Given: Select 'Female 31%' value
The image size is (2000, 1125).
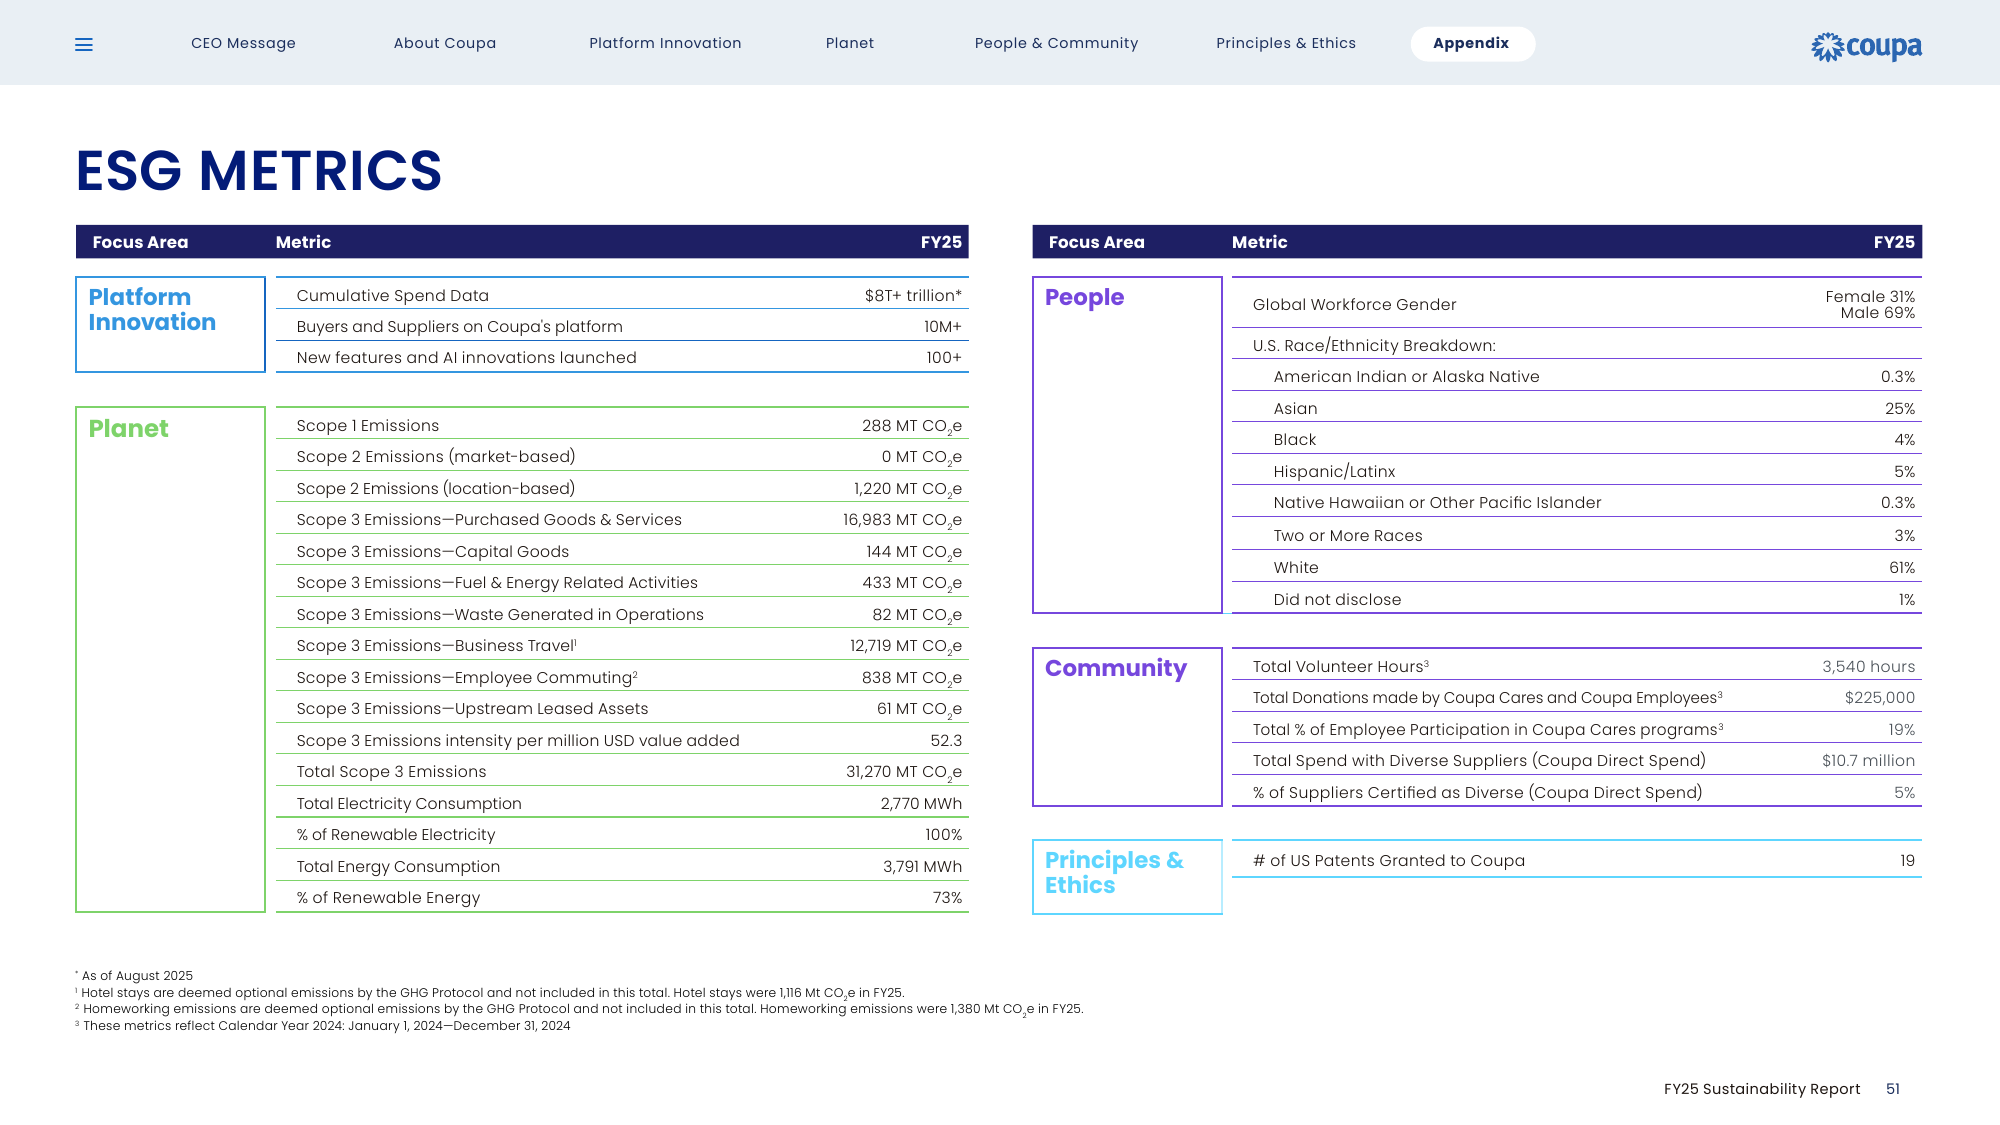Looking at the screenshot, I should click(x=1870, y=297).
